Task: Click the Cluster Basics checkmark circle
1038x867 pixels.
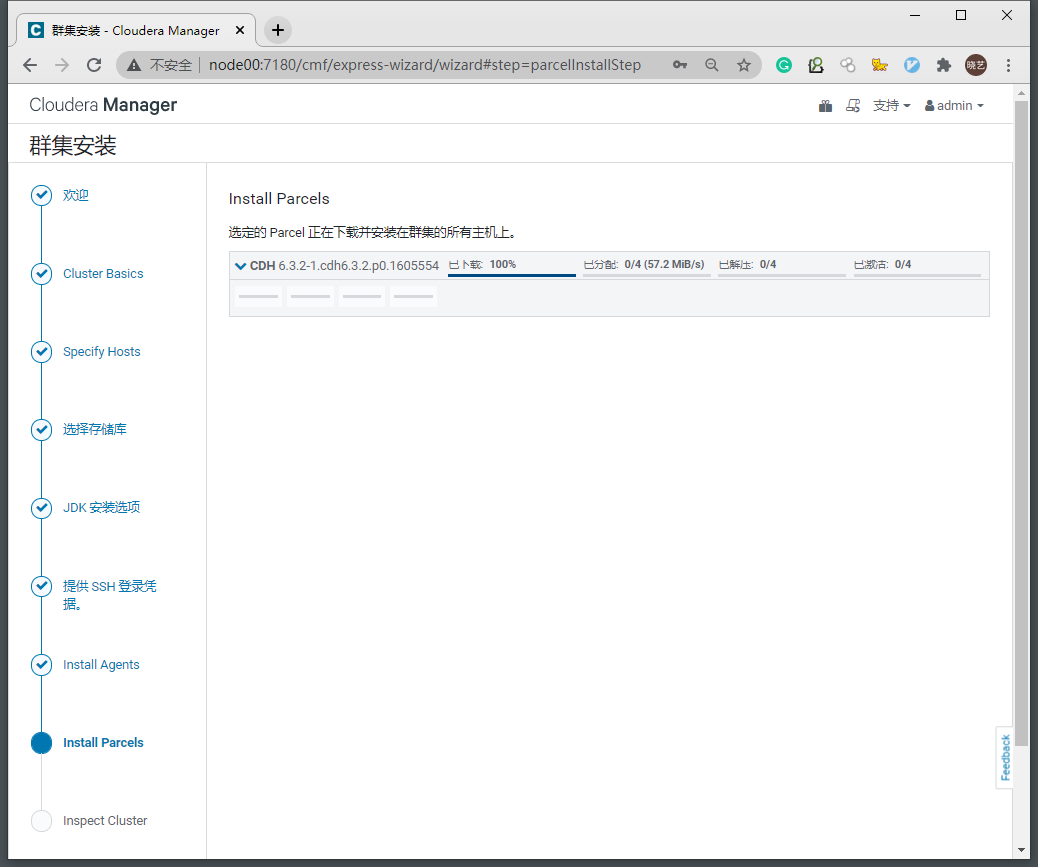Action: click(42, 273)
